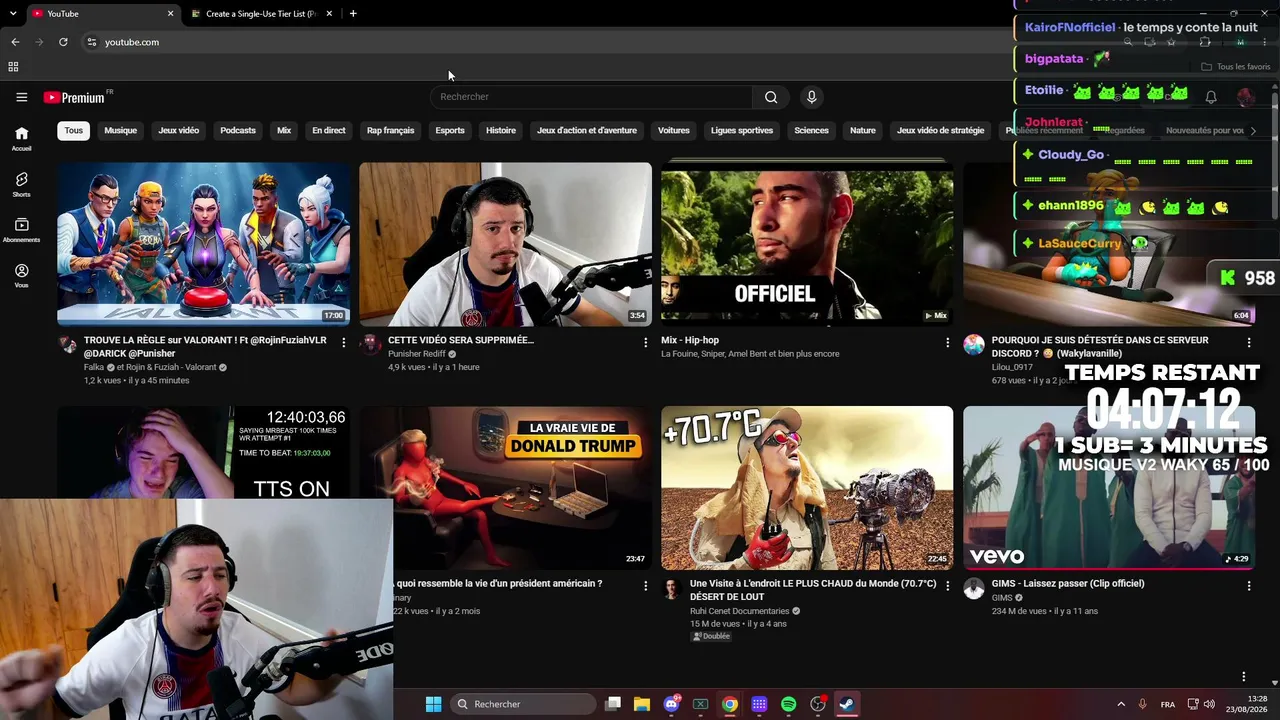Open the account avatar menu
Viewport: 1280px width, 720px height.
pyautogui.click(x=1245, y=97)
